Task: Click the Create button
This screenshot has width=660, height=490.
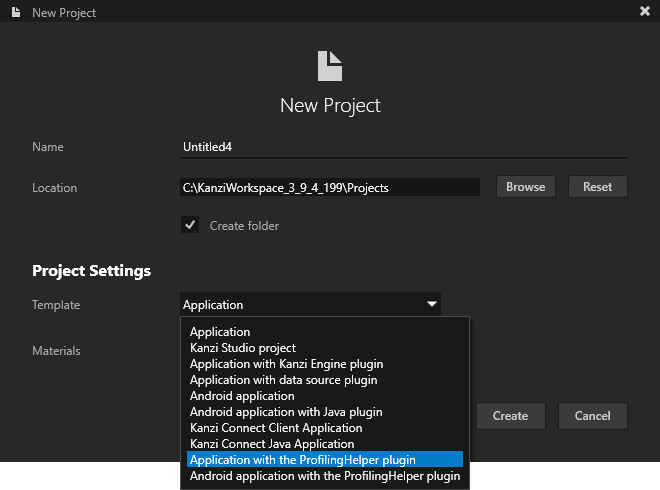Action: click(x=510, y=416)
